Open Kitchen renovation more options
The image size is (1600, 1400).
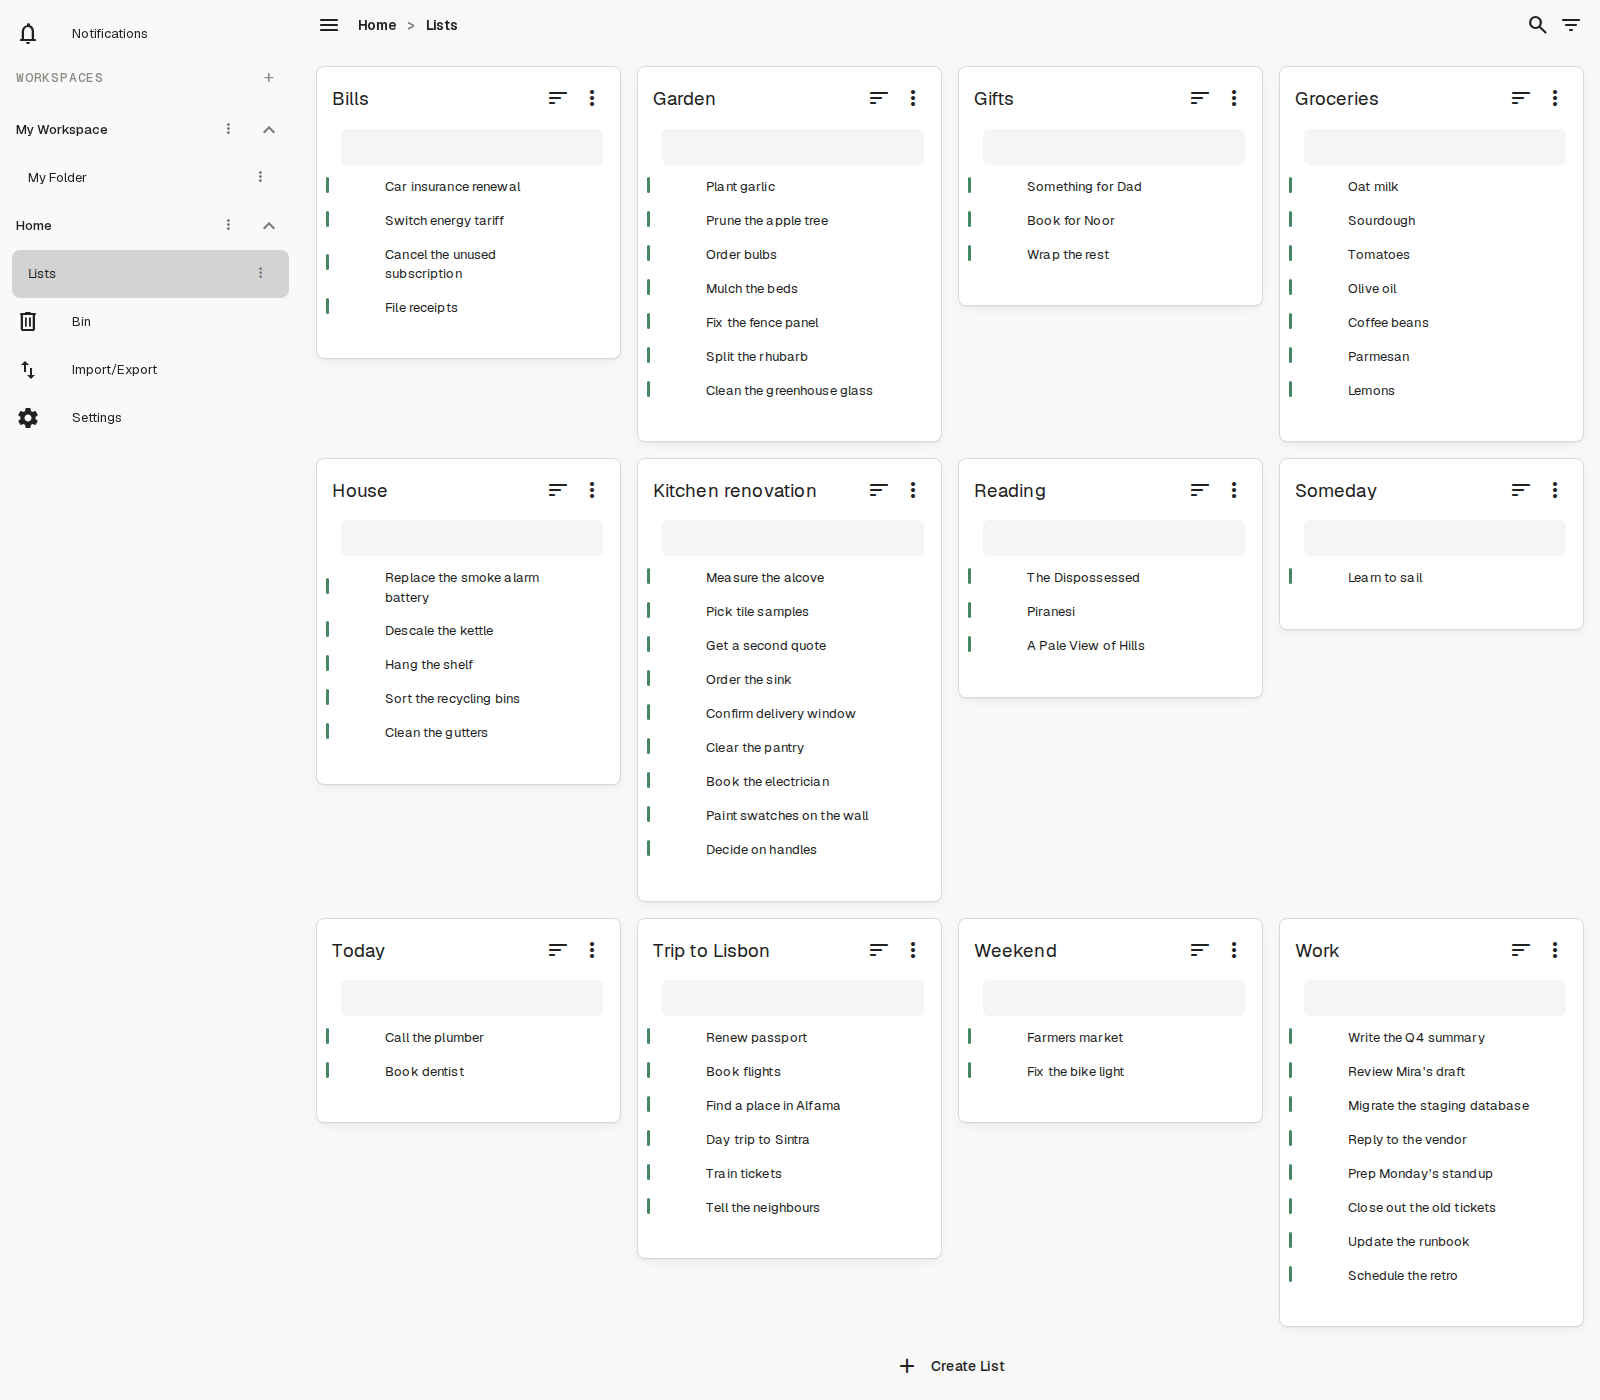913,490
